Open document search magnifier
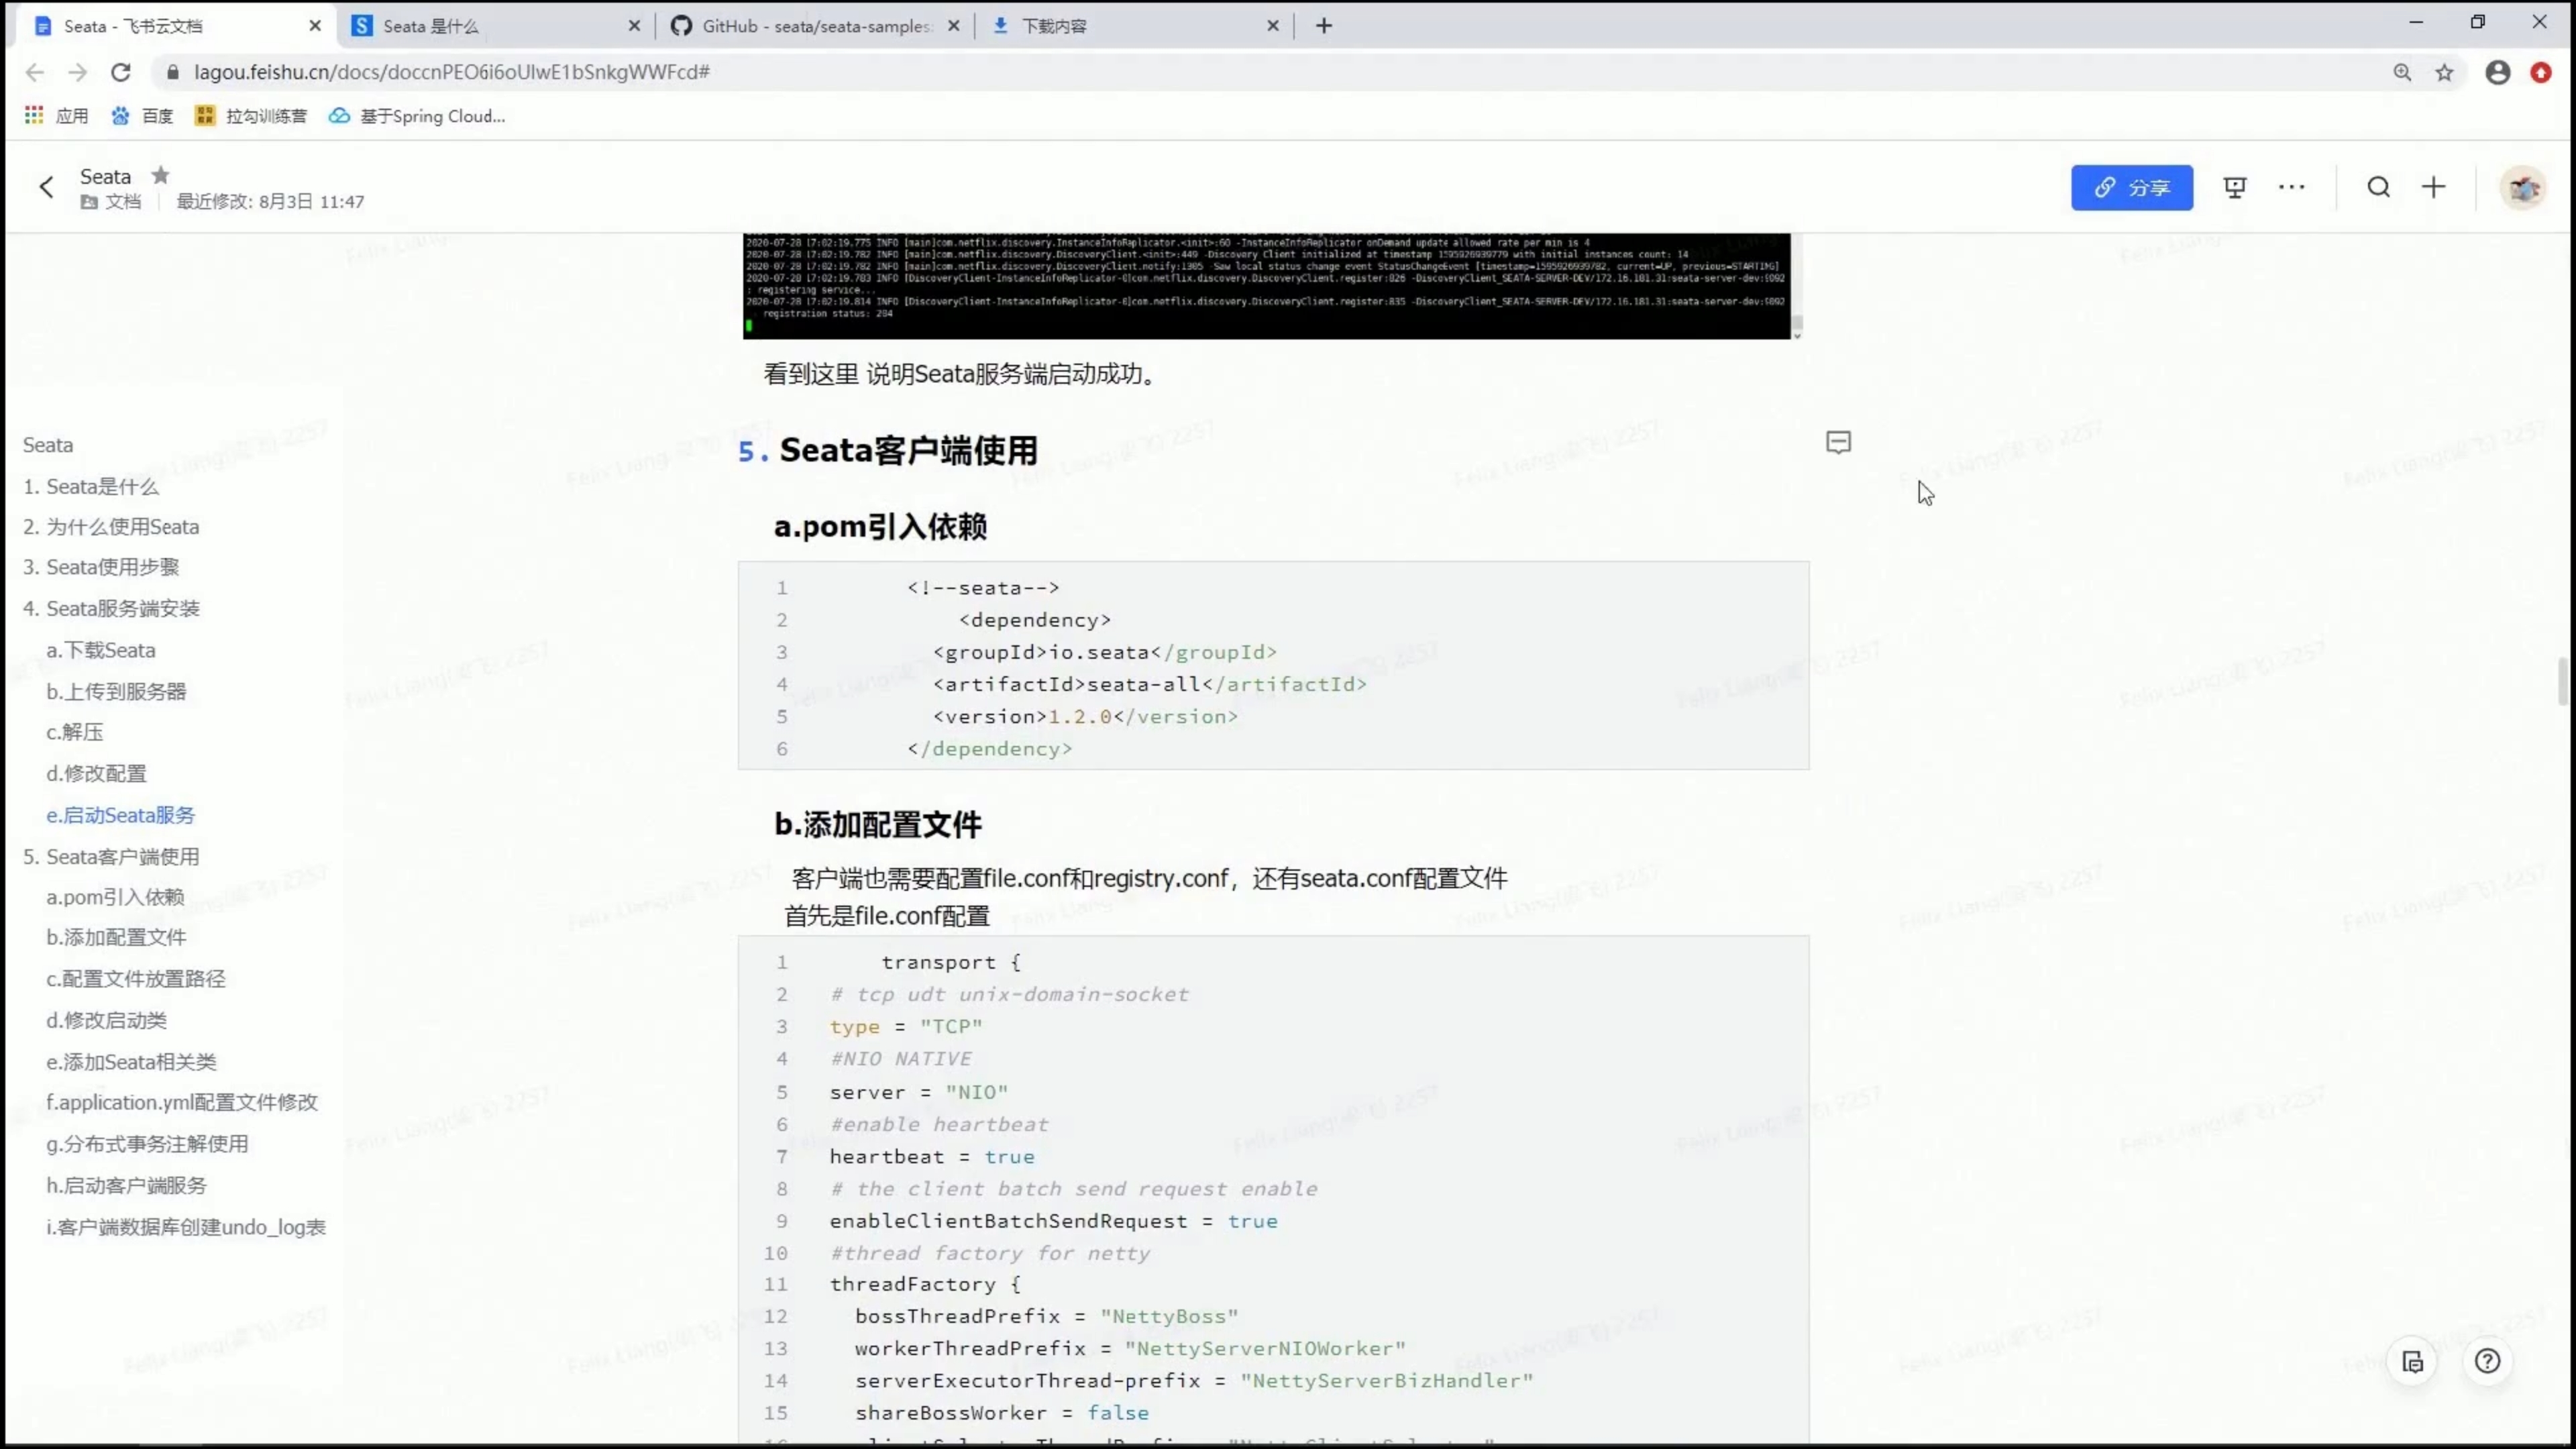2576x1449 pixels. click(2379, 187)
